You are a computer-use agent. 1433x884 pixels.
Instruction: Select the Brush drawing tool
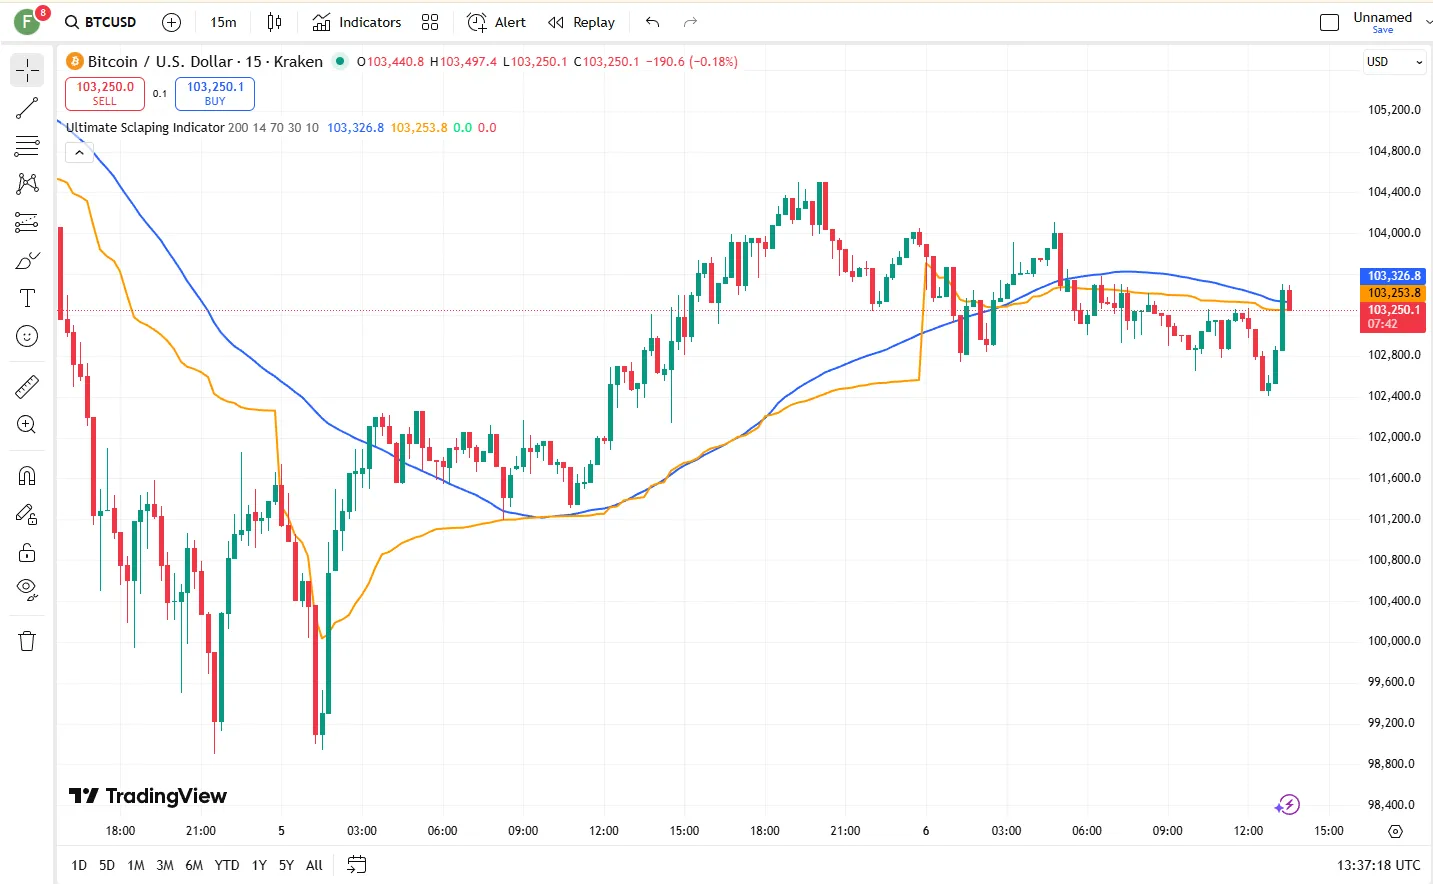[x=27, y=260]
